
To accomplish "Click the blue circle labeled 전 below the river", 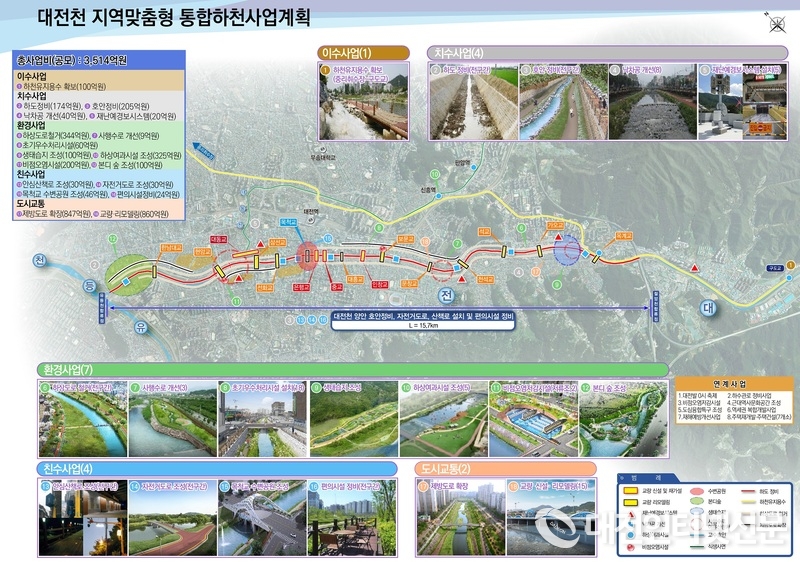I will click(447, 296).
